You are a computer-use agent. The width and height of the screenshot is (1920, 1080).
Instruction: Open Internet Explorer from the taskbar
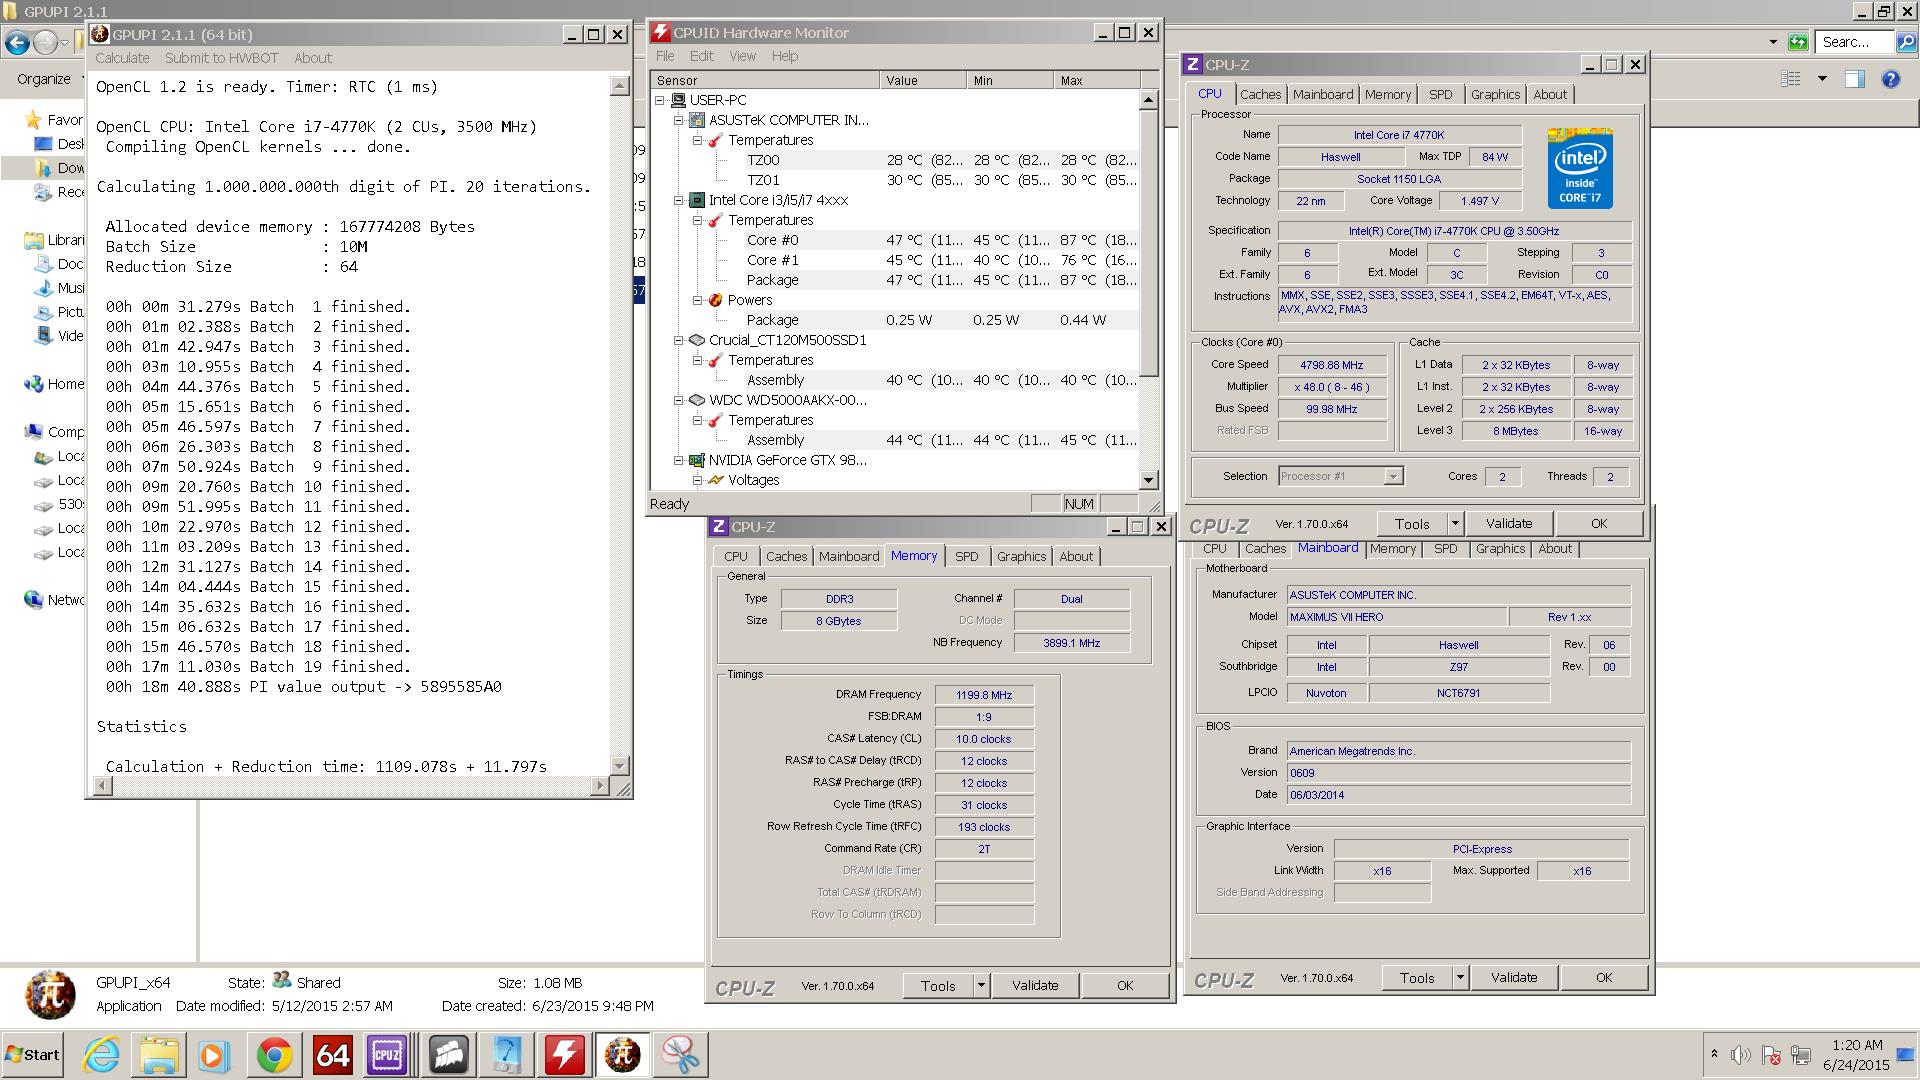[x=101, y=1055]
